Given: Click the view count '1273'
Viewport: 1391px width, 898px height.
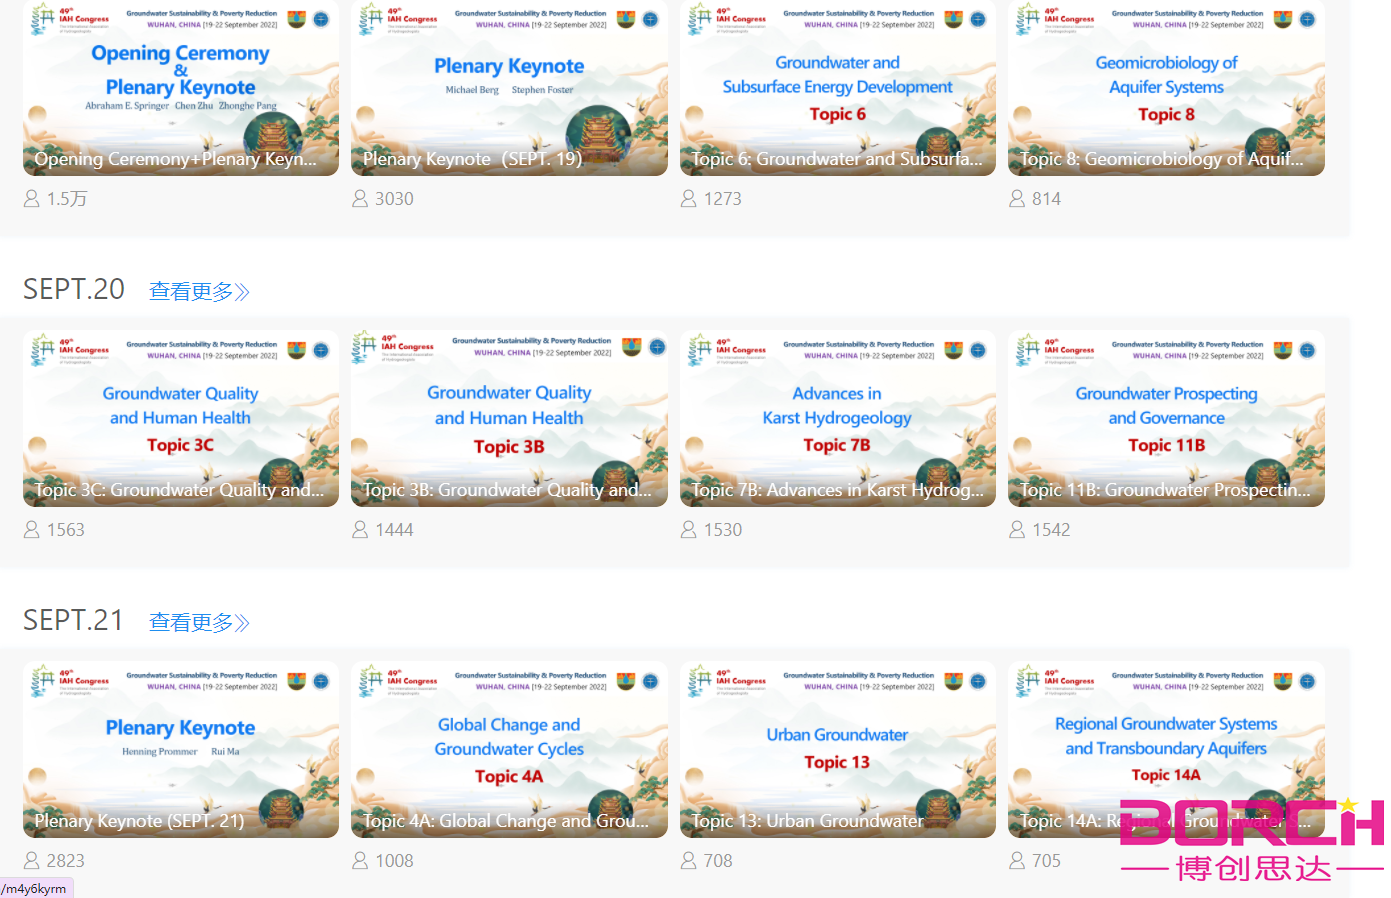Looking at the screenshot, I should pos(723,199).
